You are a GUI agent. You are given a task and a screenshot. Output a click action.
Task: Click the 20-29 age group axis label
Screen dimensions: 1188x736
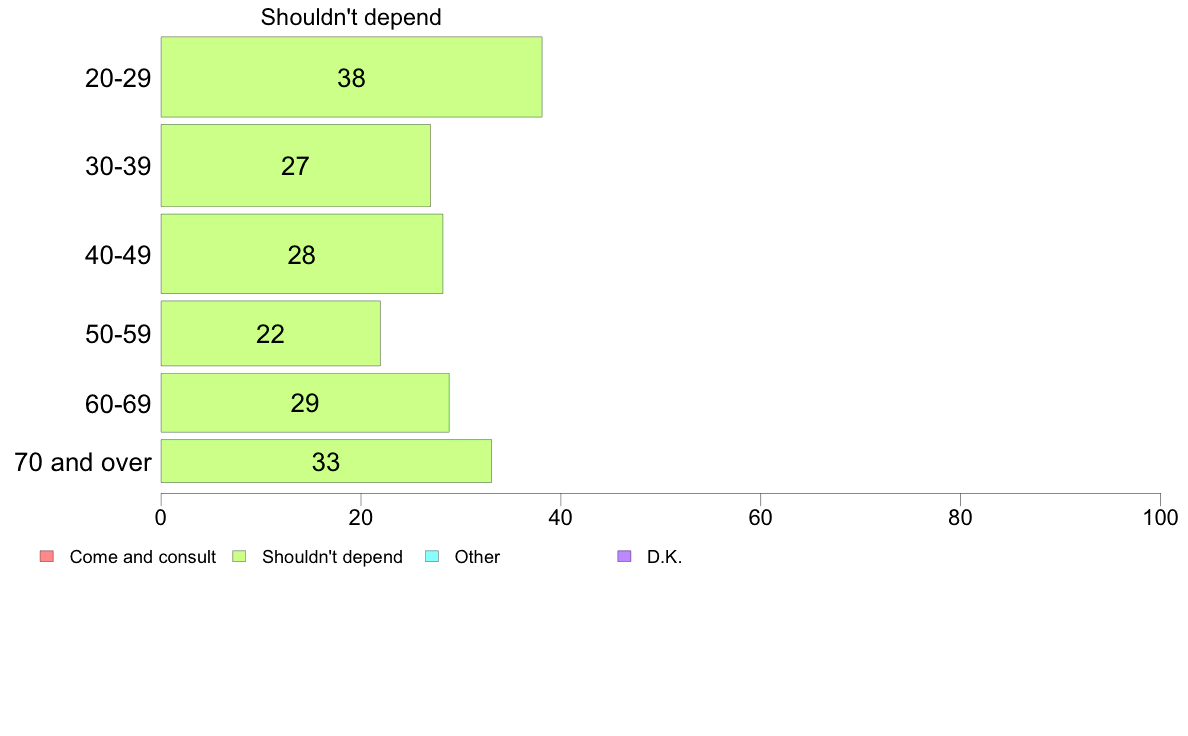pyautogui.click(x=118, y=78)
